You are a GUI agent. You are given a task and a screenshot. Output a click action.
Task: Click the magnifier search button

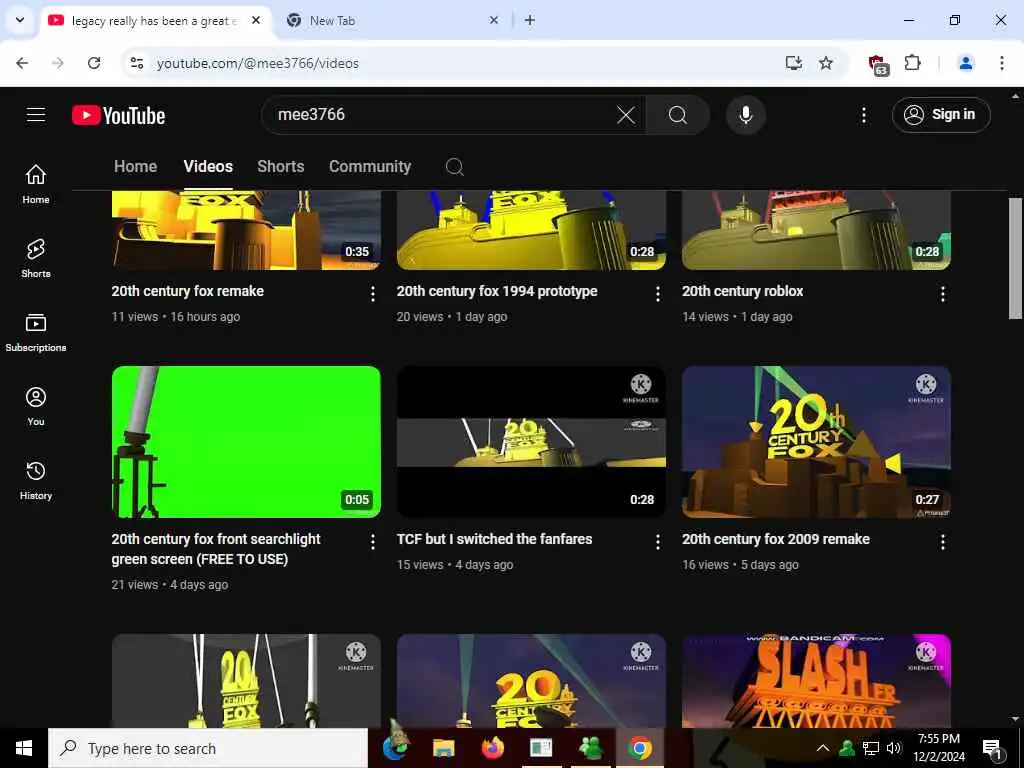(678, 116)
